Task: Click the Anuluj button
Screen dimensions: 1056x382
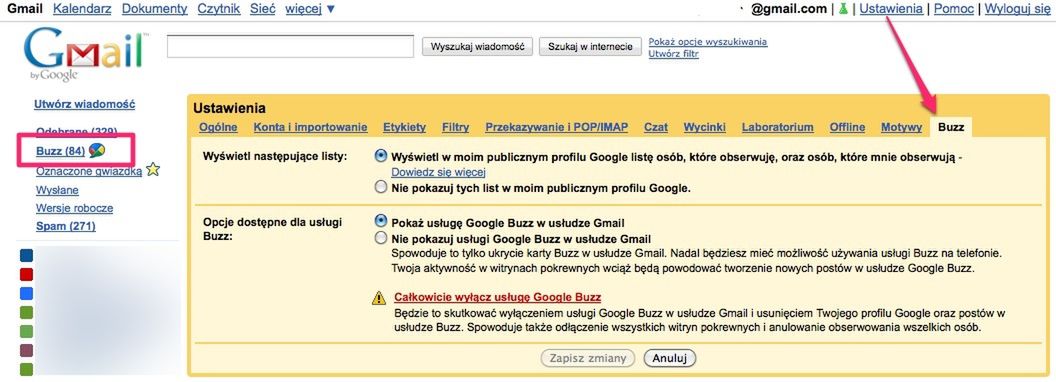Action: tap(669, 358)
